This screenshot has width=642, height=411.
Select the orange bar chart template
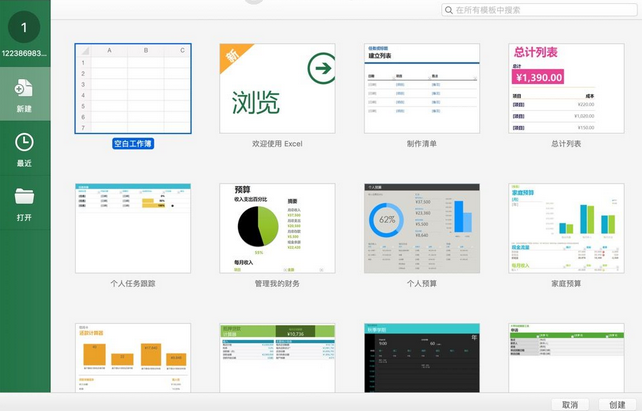tap(133, 358)
